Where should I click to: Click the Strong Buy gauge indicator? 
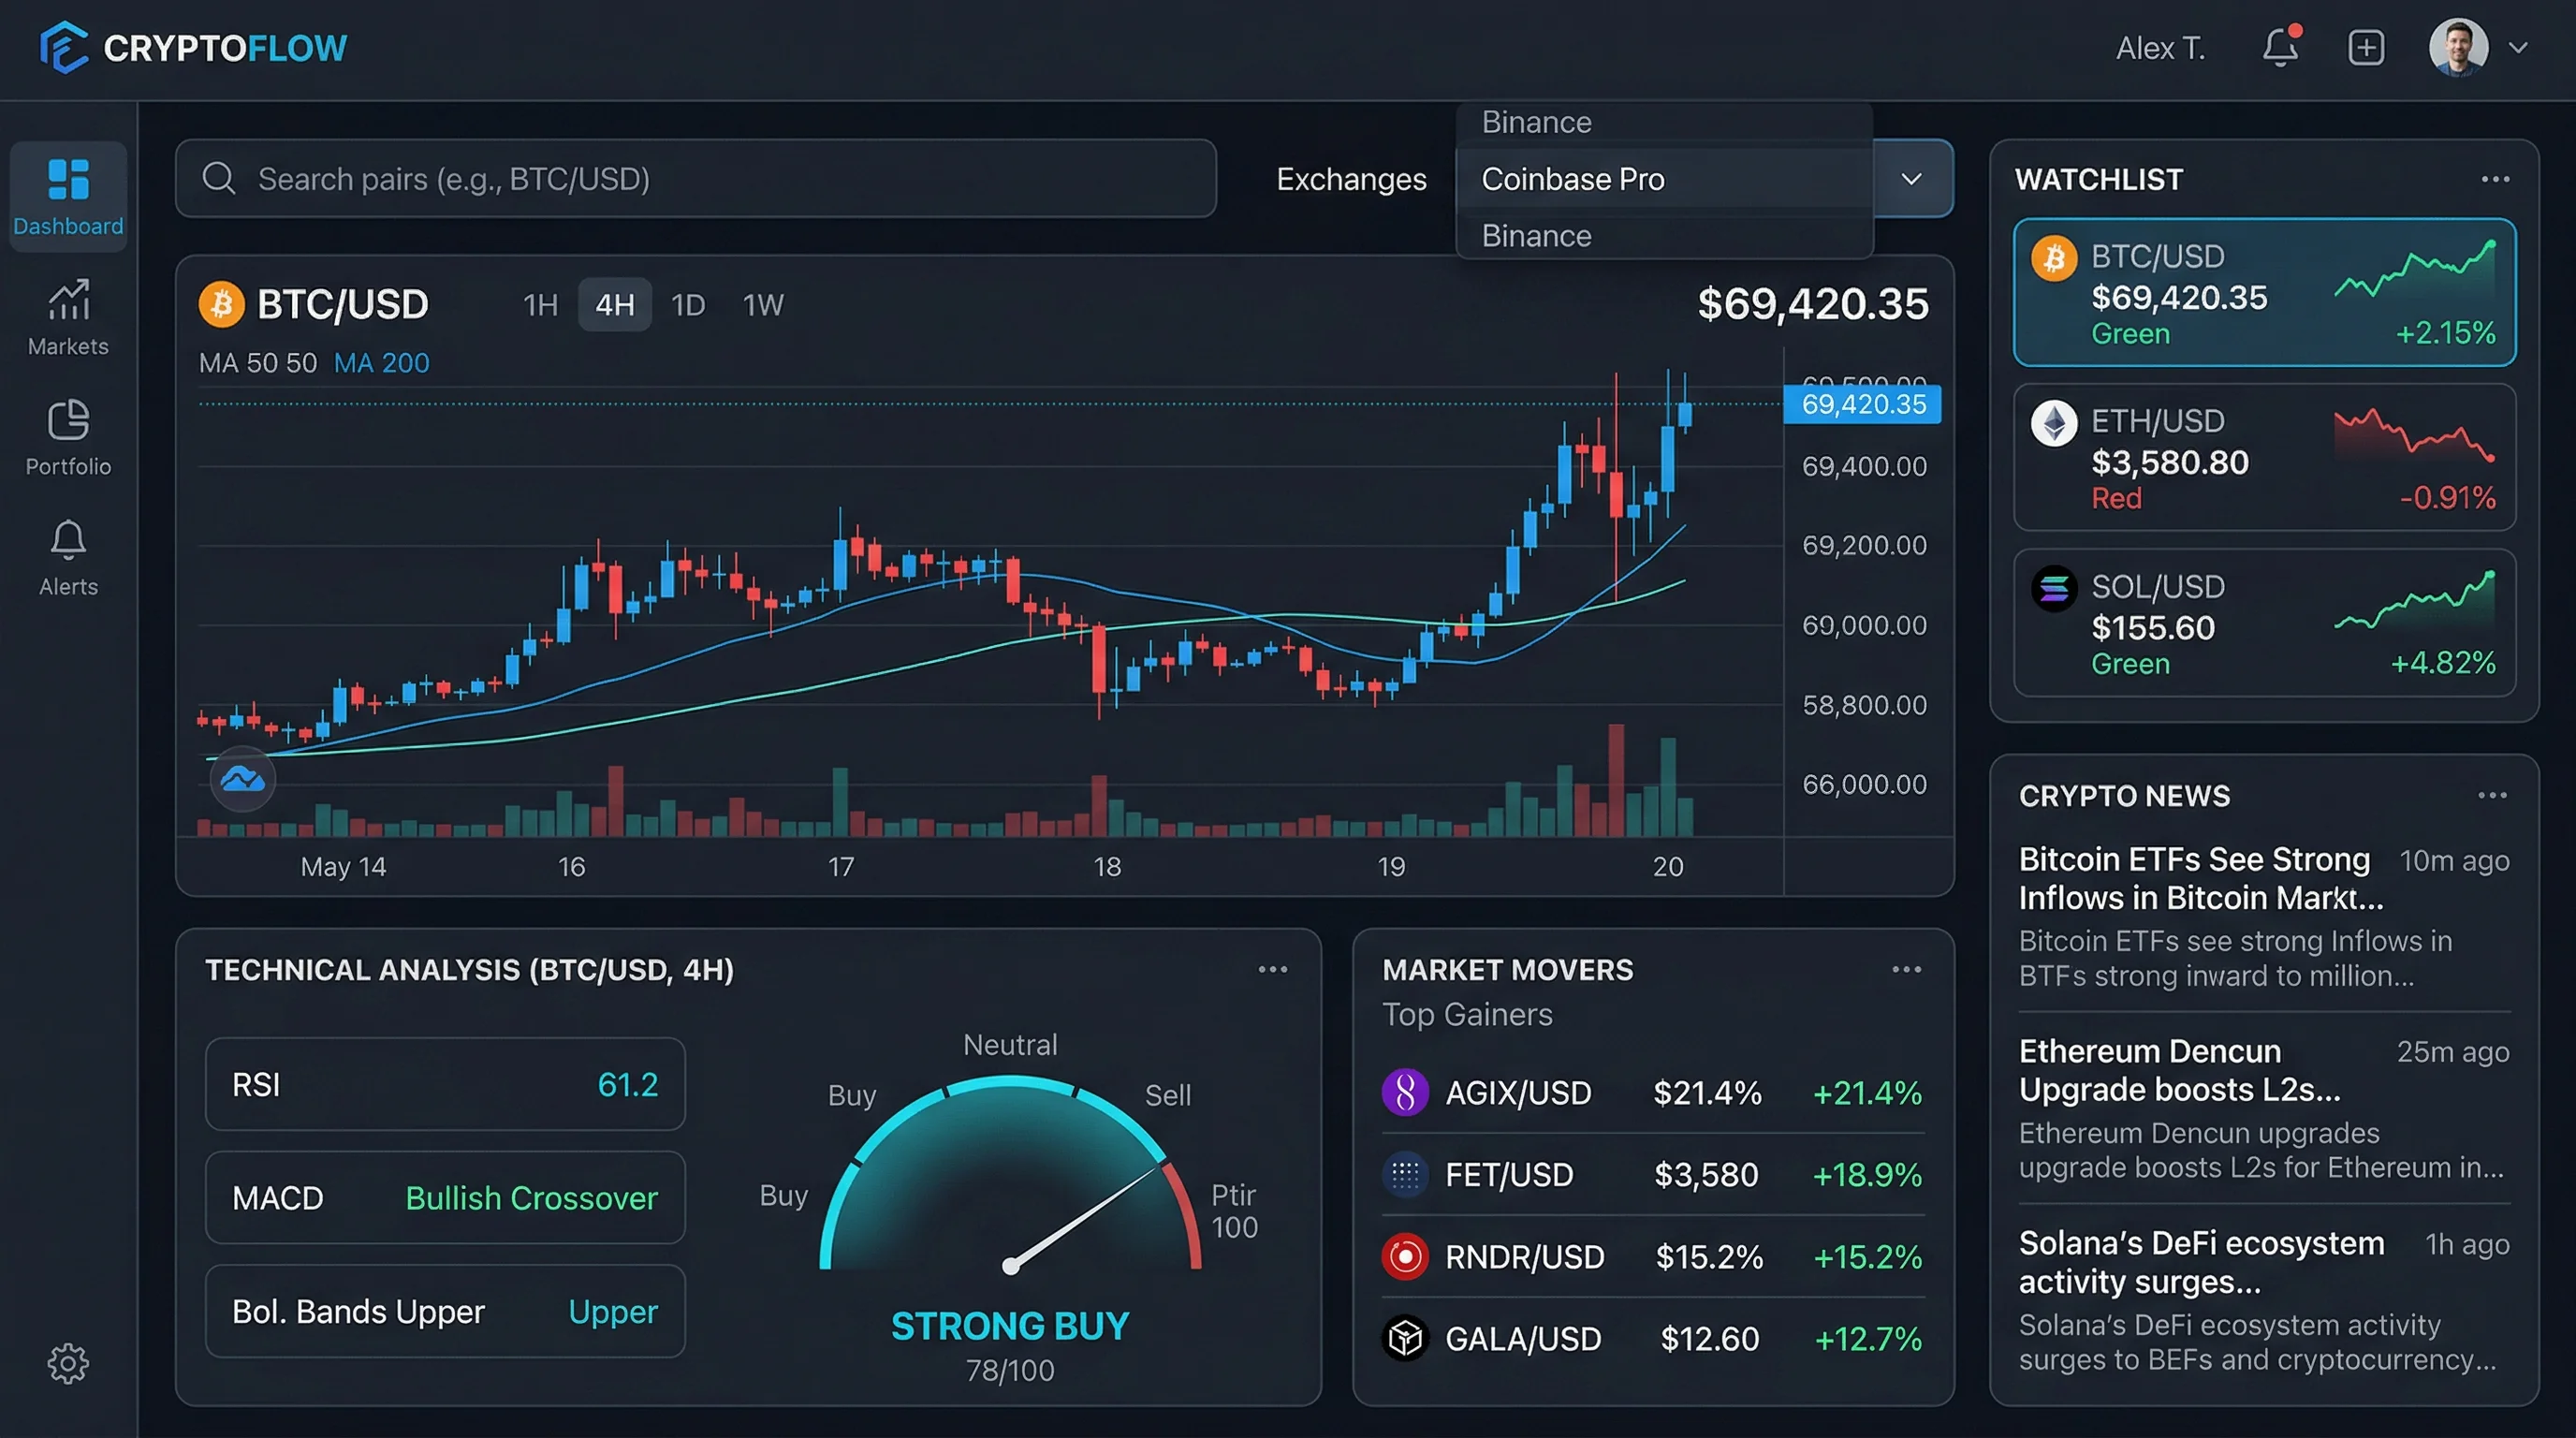(1009, 1200)
